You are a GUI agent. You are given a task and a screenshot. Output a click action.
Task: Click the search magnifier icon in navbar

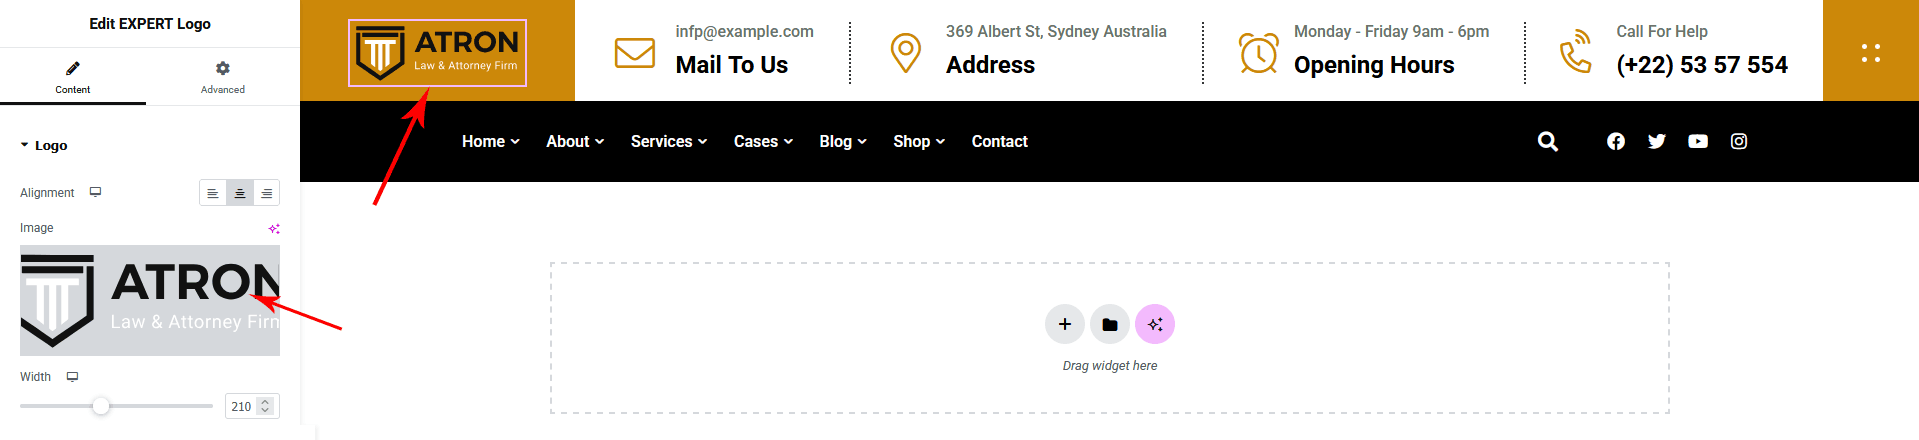(x=1547, y=142)
